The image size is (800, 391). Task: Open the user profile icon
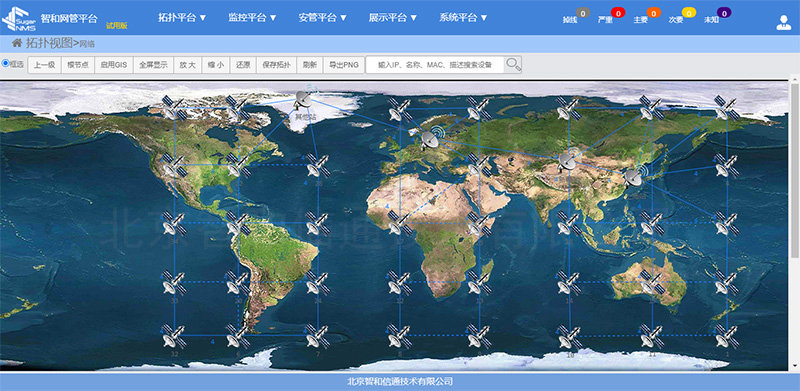tap(783, 22)
